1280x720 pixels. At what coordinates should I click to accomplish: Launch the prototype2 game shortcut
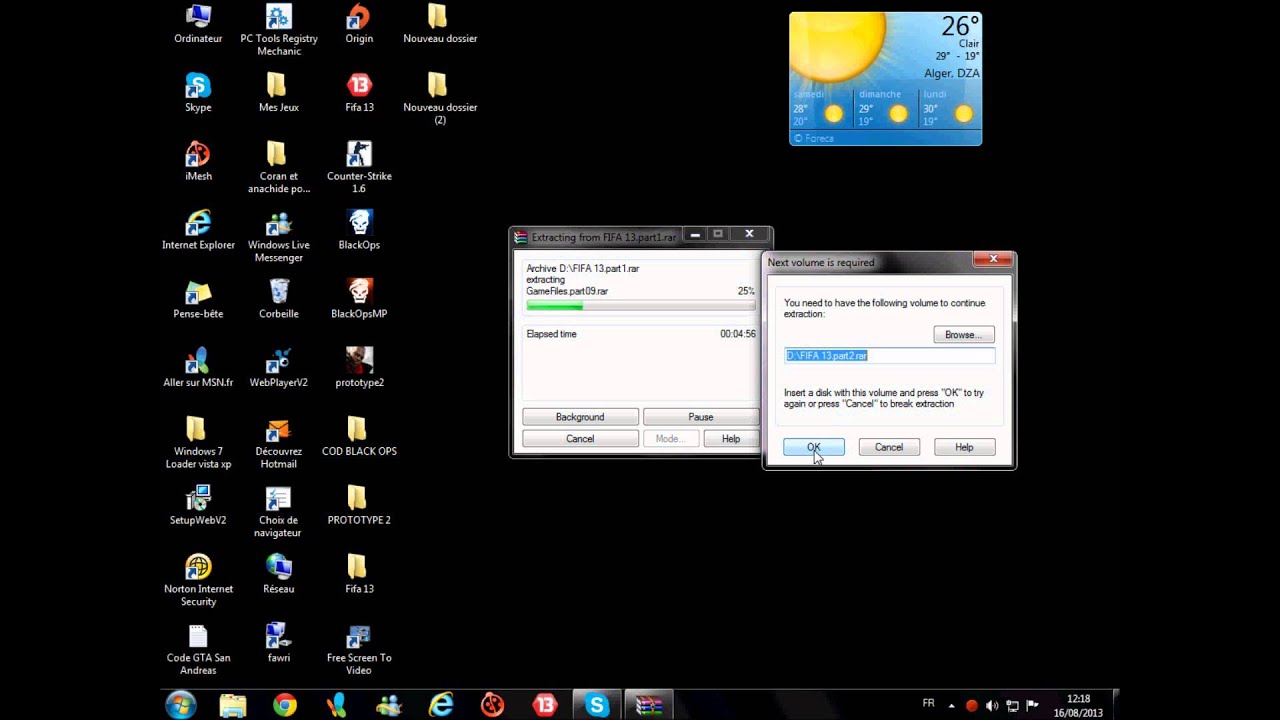pos(359,369)
